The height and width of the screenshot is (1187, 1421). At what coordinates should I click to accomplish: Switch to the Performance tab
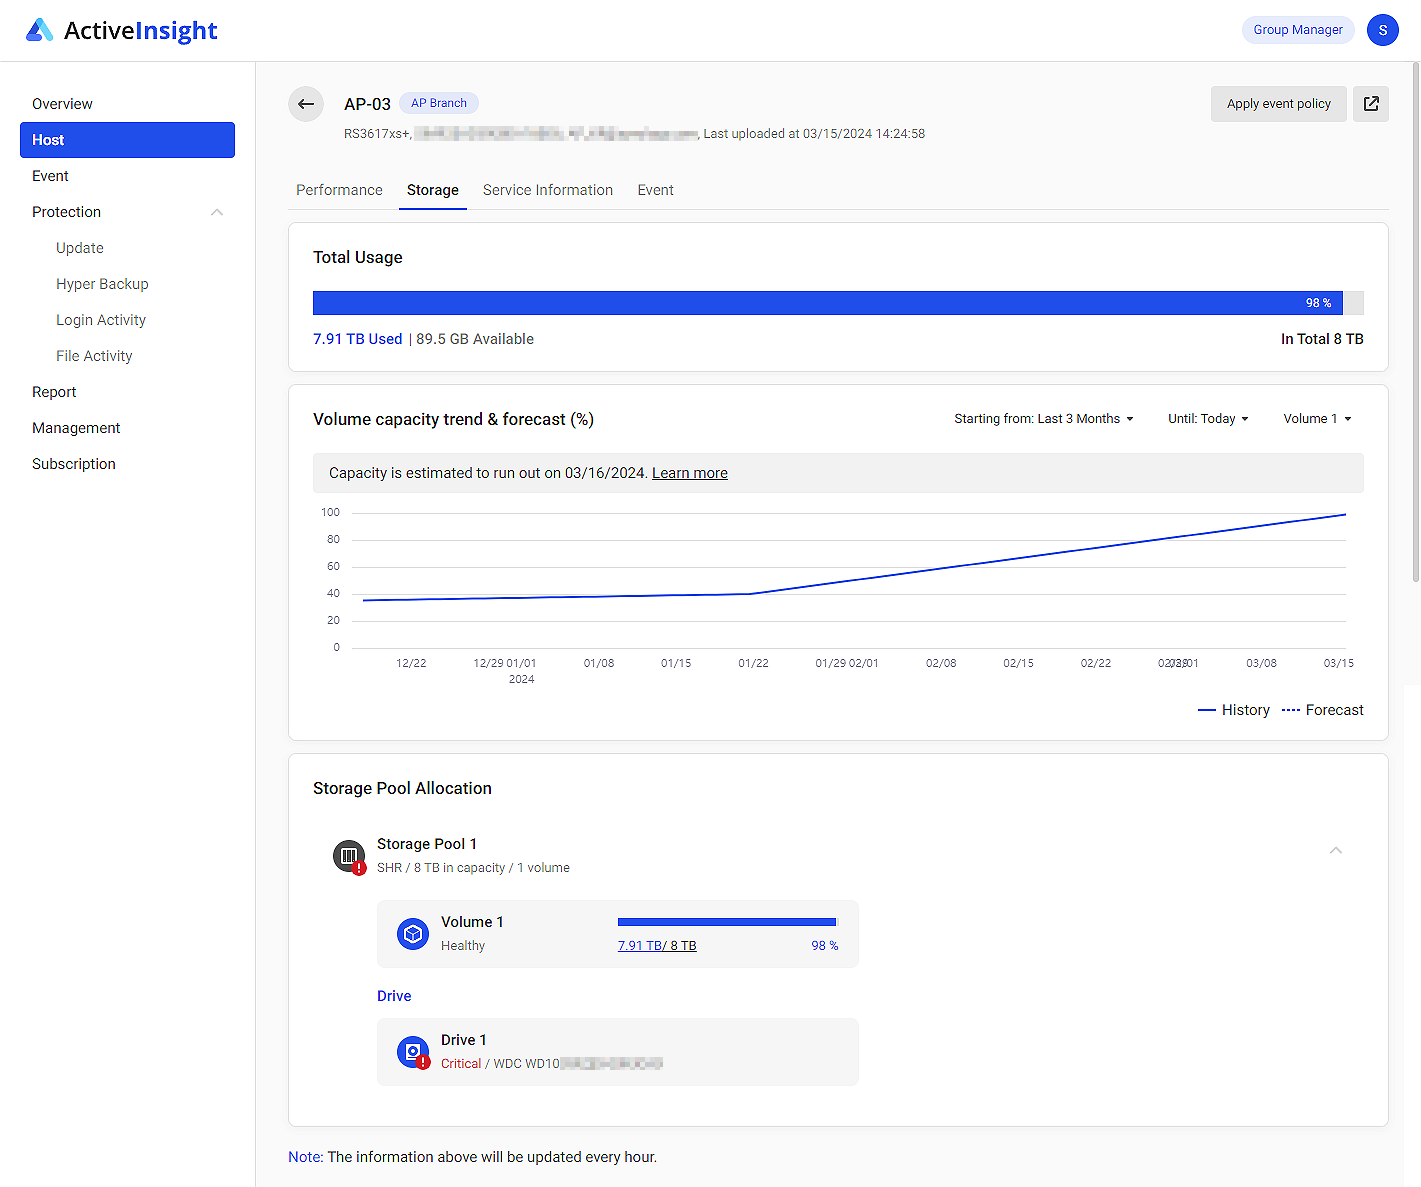[339, 190]
